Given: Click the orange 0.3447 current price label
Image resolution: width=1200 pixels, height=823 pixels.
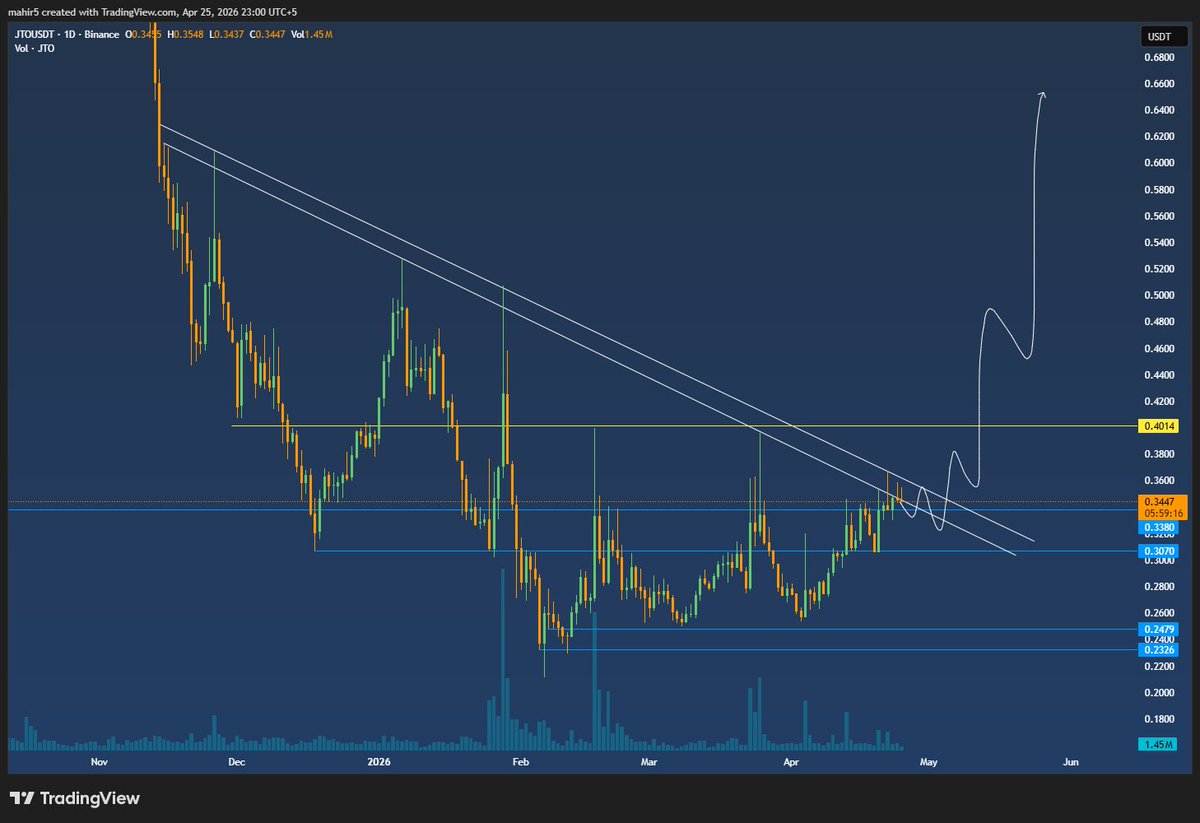Looking at the screenshot, I should (1159, 502).
